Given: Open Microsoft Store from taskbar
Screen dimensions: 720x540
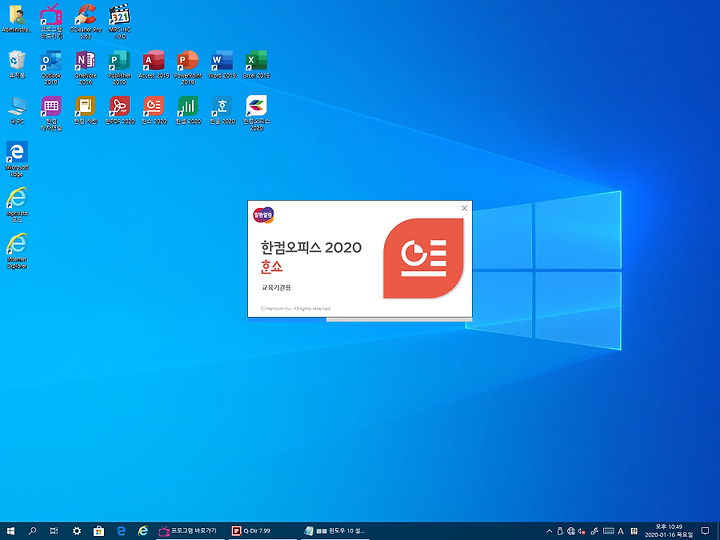Looking at the screenshot, I should click(x=98, y=531).
